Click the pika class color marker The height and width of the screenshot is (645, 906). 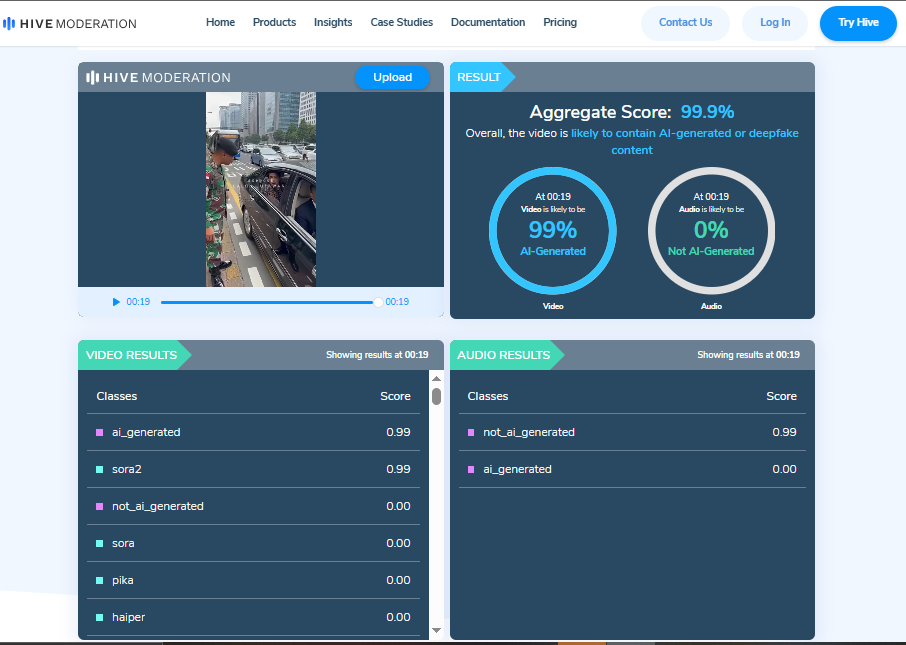click(100, 581)
